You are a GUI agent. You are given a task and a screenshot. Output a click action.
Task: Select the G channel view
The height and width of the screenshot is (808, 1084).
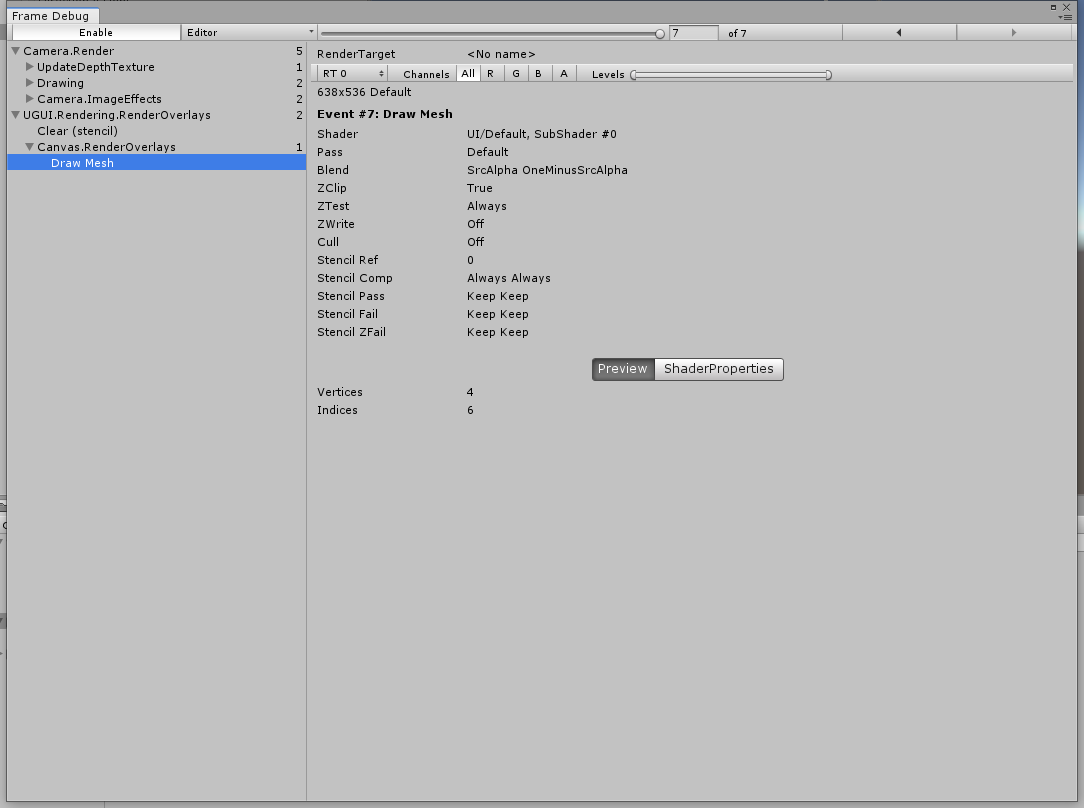(515, 73)
